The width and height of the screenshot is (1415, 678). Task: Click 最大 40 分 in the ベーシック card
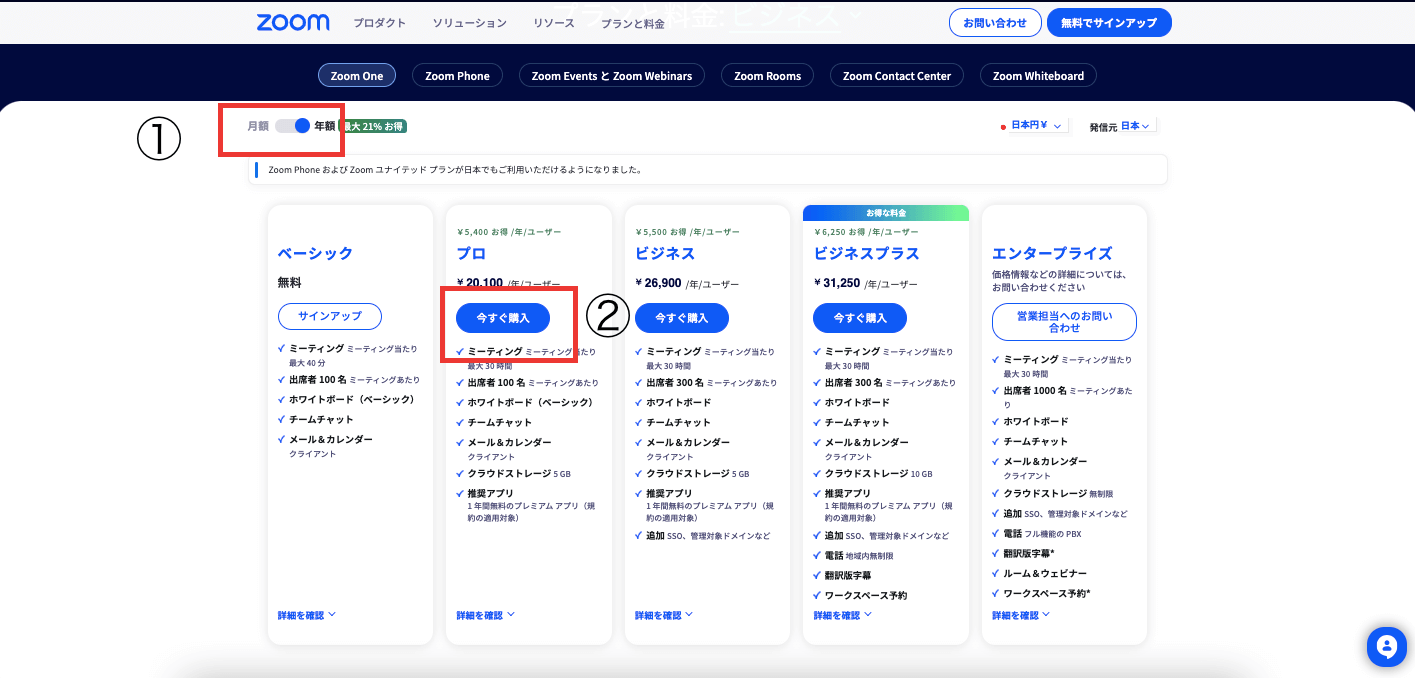click(307, 362)
